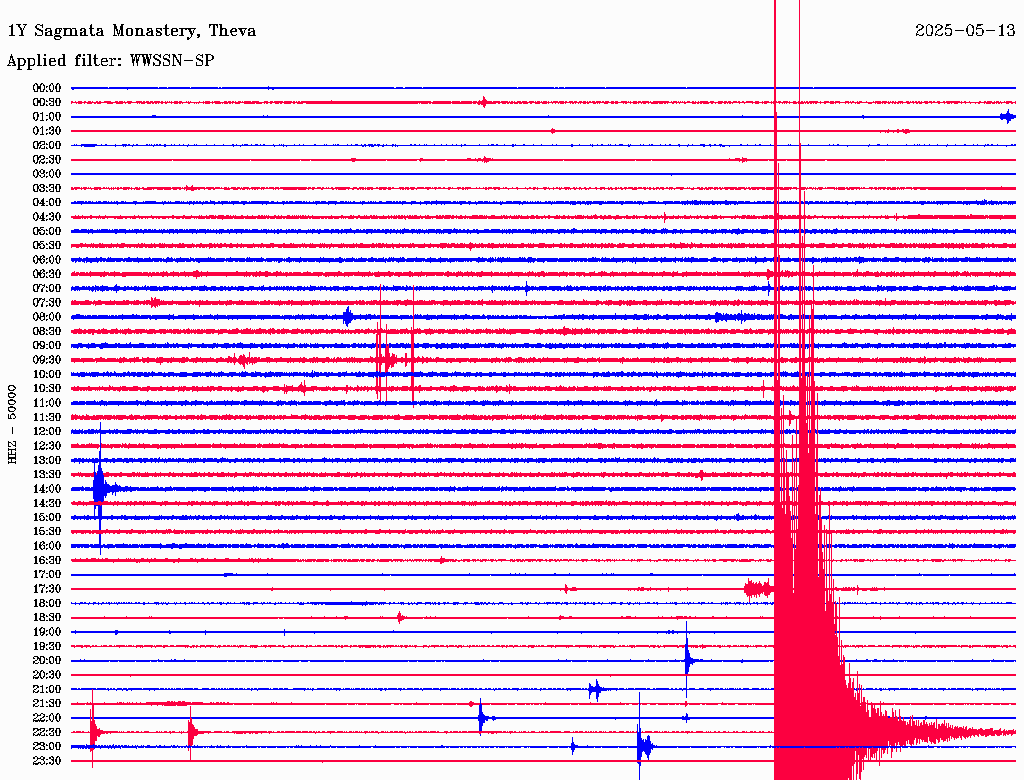Image resolution: width=1024 pixels, height=780 pixels.
Task: Click the 01:30 time label
Action: coord(47,131)
